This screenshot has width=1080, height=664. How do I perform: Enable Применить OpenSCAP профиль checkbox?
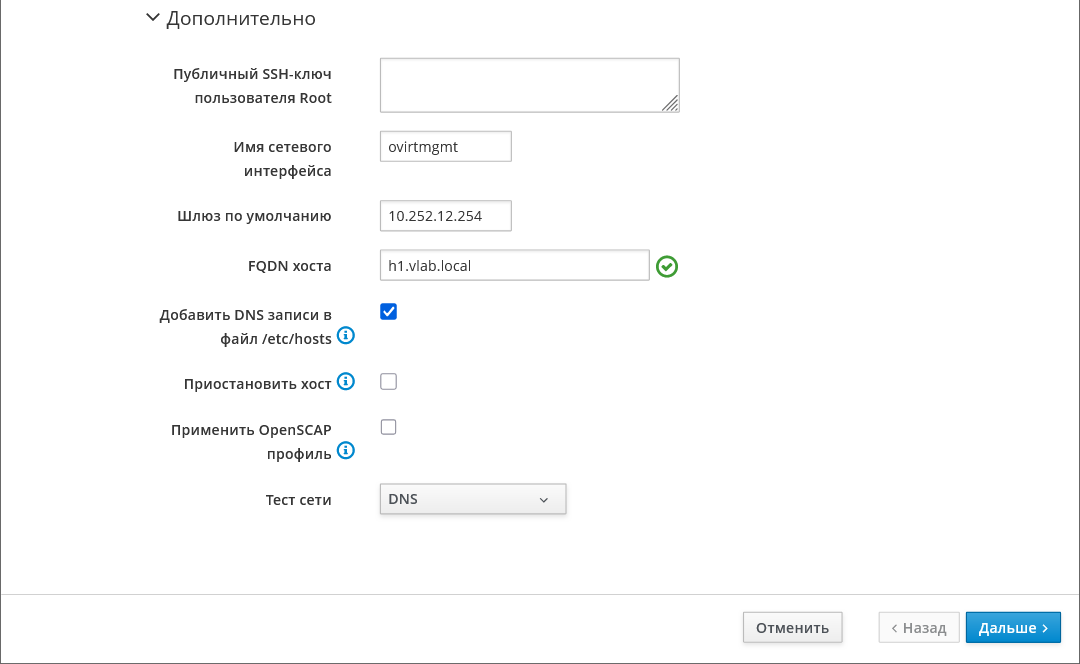click(x=388, y=427)
